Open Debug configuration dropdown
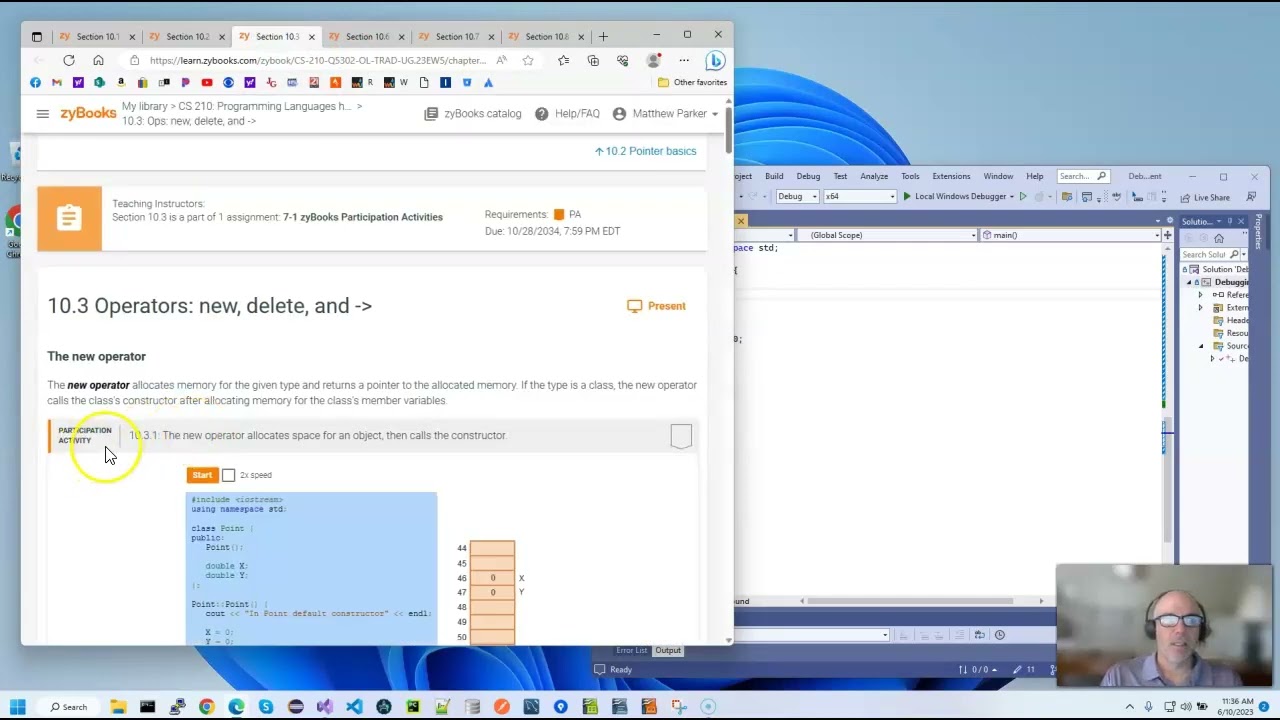 (797, 196)
